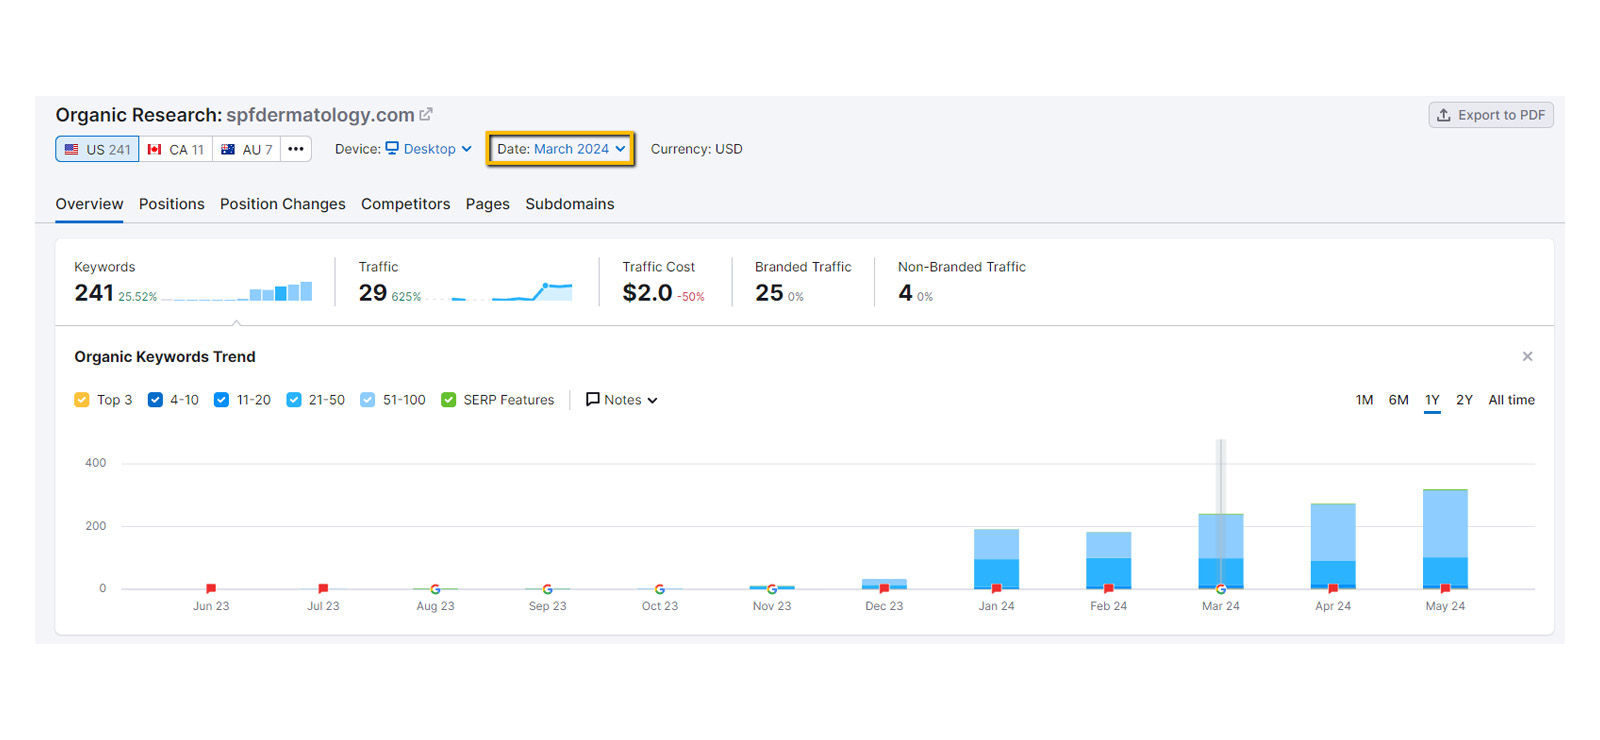The image size is (1600, 740).
Task: Open more databases ellipsis button
Action: tap(296, 149)
